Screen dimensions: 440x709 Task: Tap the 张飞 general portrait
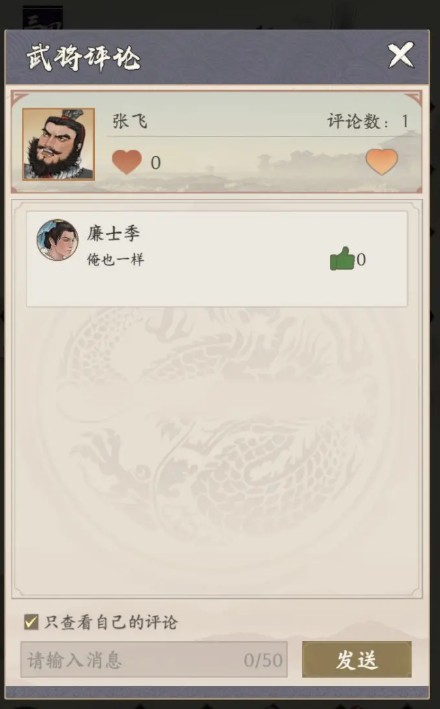click(x=58, y=144)
